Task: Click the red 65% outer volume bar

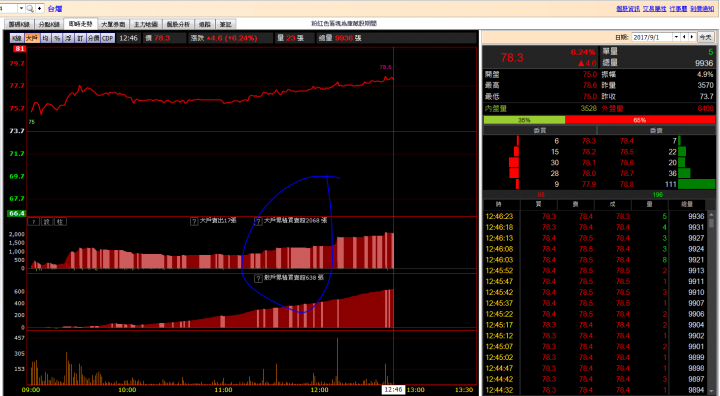Action: coord(640,120)
